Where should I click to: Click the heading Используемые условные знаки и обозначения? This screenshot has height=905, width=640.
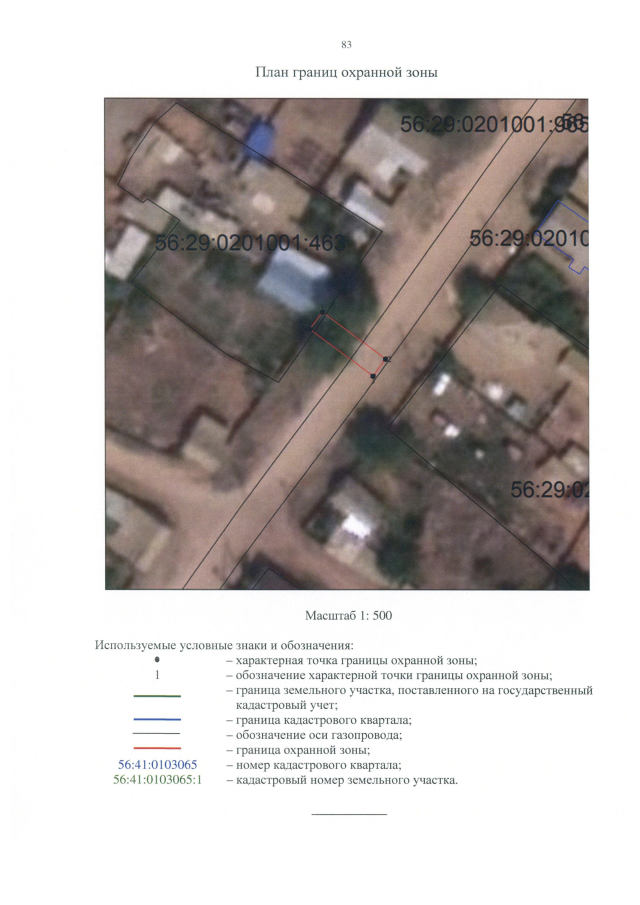click(224, 645)
